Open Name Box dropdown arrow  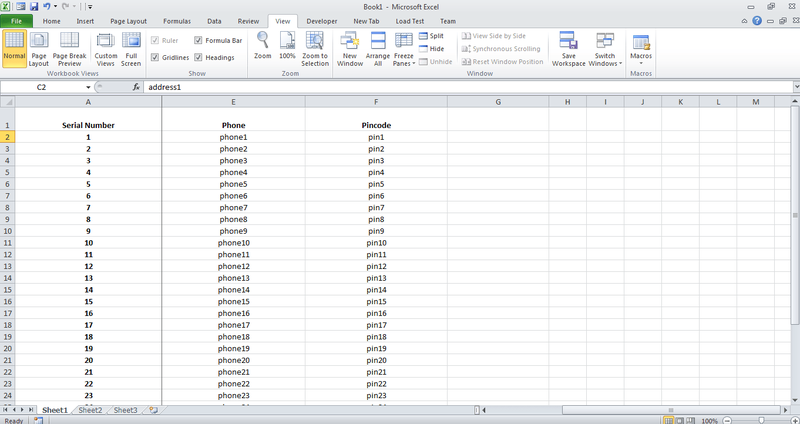(x=88, y=87)
